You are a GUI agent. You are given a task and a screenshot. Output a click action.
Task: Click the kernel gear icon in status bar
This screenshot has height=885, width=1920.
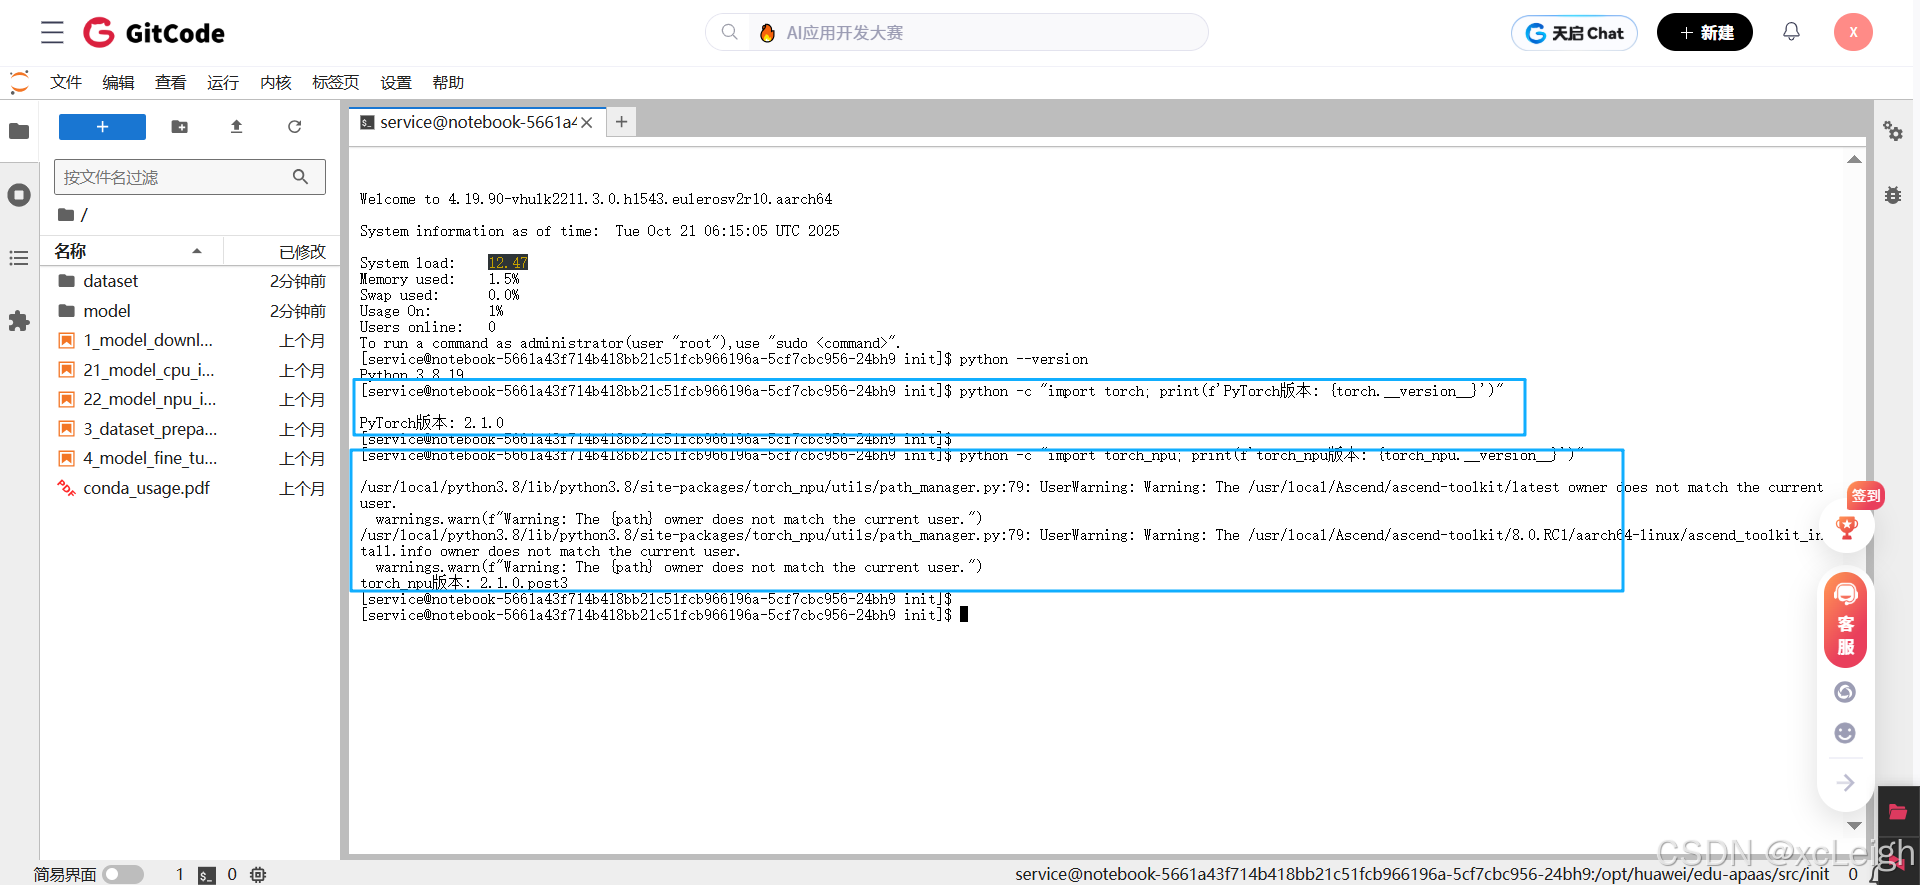pyautogui.click(x=258, y=875)
